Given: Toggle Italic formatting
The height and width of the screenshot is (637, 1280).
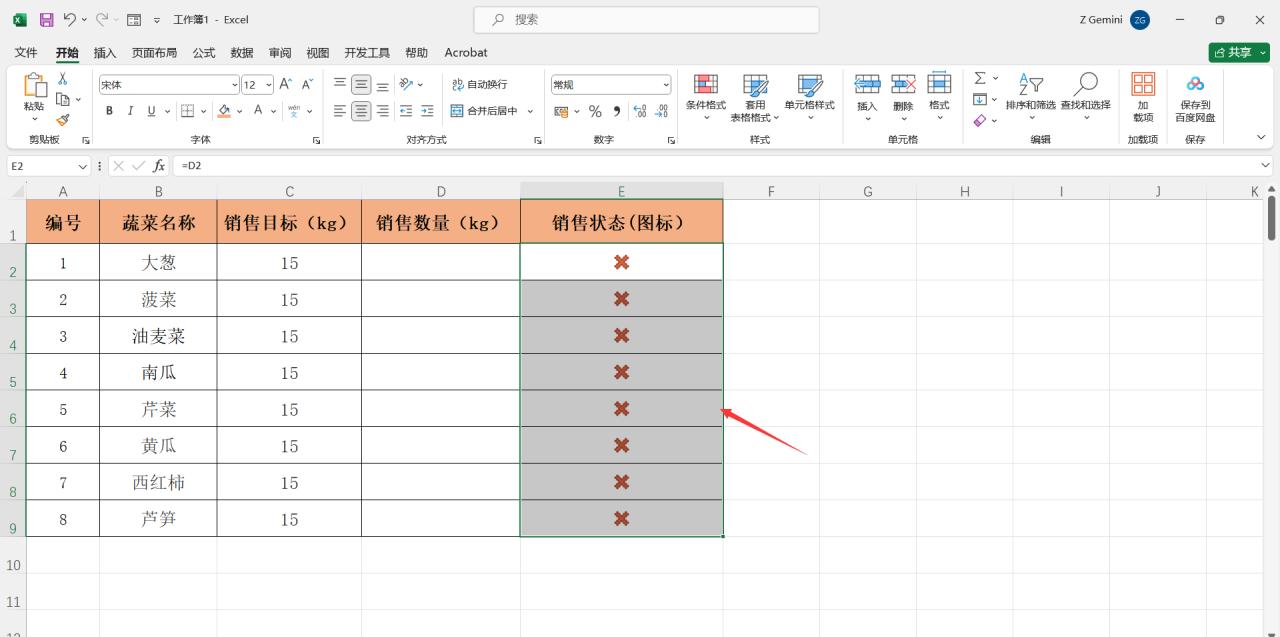Looking at the screenshot, I should [x=131, y=111].
